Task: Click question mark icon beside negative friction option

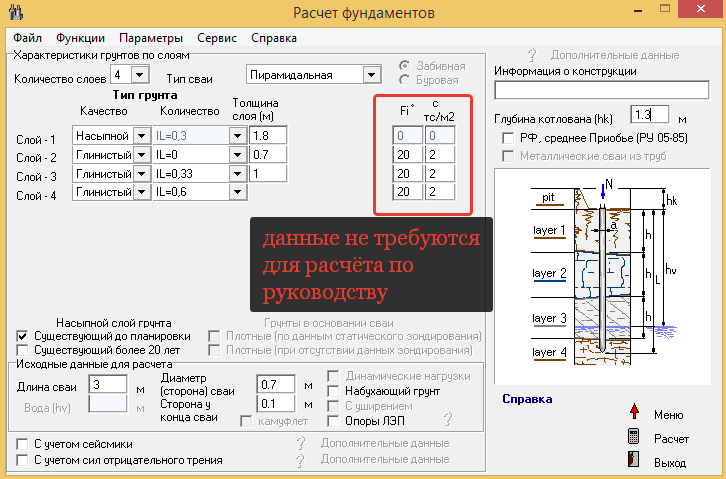Action: click(298, 460)
